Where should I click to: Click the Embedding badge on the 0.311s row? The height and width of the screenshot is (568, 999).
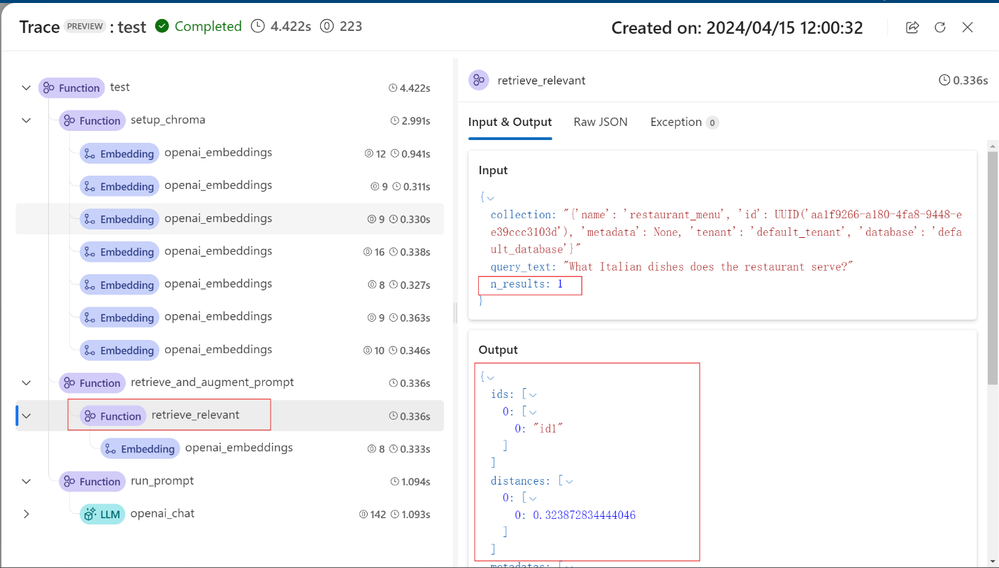coord(119,186)
